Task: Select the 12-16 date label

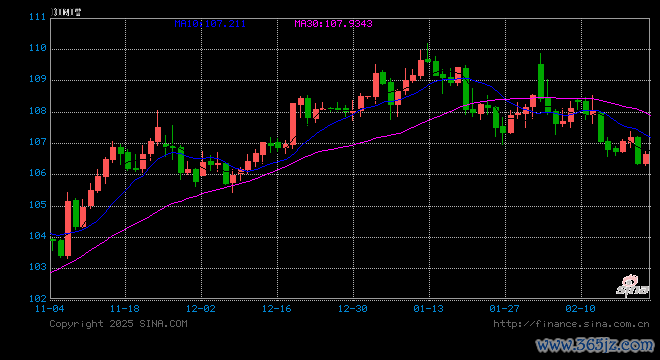Action: 277,309
